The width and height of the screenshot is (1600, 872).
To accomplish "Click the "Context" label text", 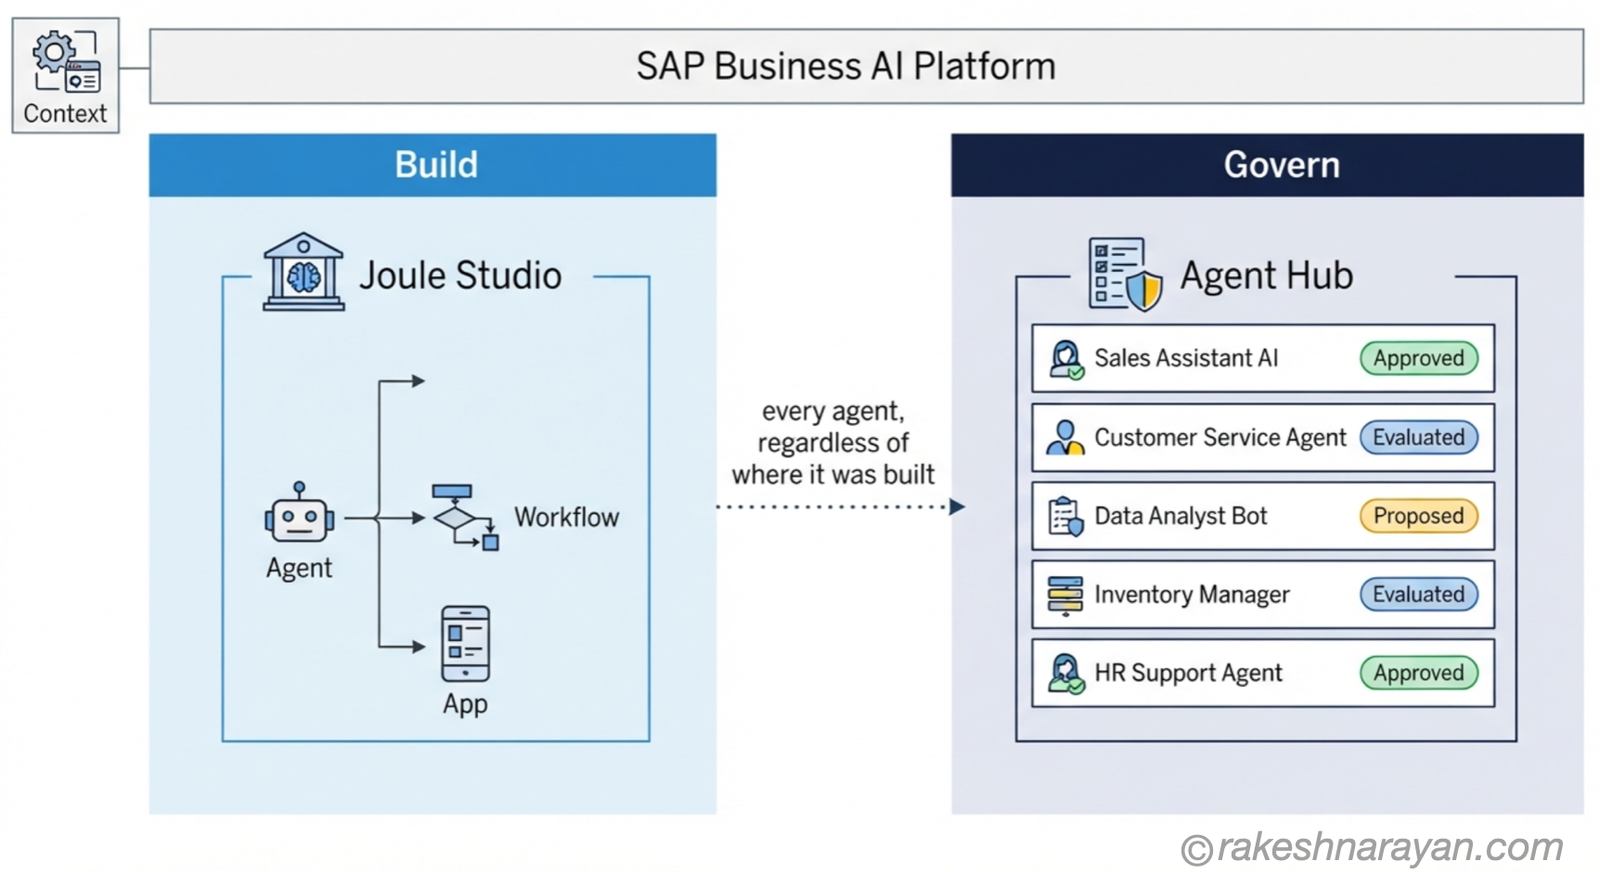I will (x=65, y=114).
